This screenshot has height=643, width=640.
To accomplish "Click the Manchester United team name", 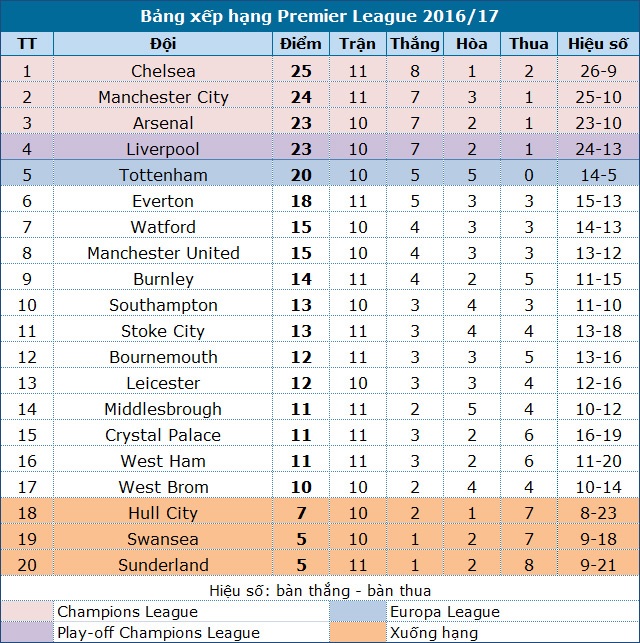I will click(x=163, y=253).
